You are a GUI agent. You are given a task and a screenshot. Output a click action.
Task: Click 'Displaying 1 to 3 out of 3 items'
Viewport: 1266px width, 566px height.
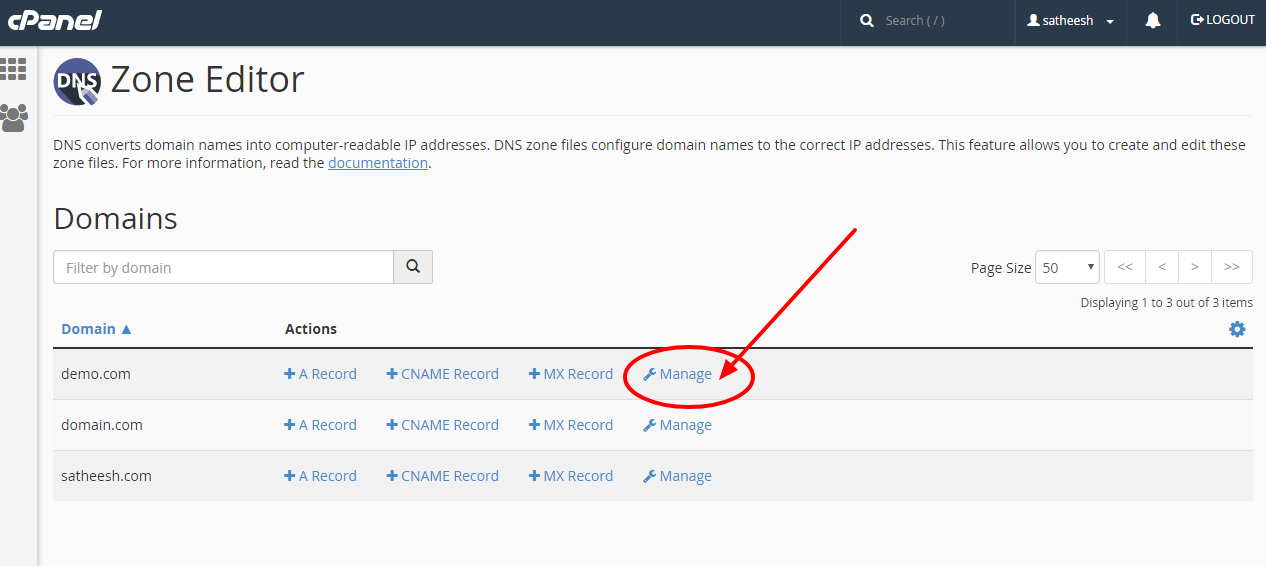pyautogui.click(x=1166, y=302)
